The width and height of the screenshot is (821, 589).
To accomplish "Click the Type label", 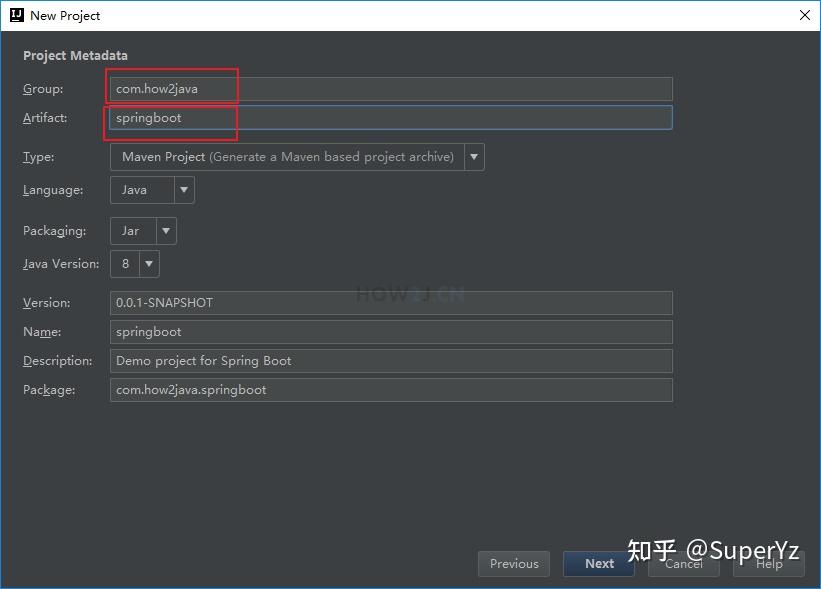I will point(38,158).
